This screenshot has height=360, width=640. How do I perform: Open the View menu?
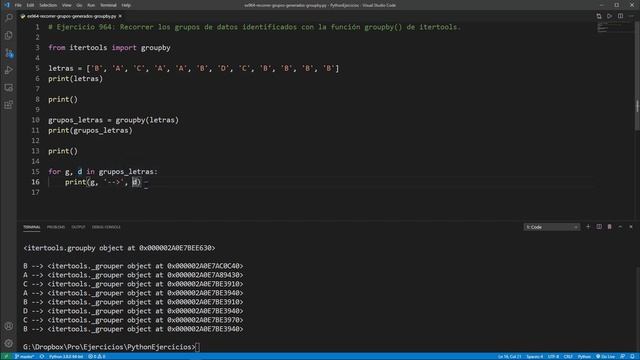click(67, 5)
